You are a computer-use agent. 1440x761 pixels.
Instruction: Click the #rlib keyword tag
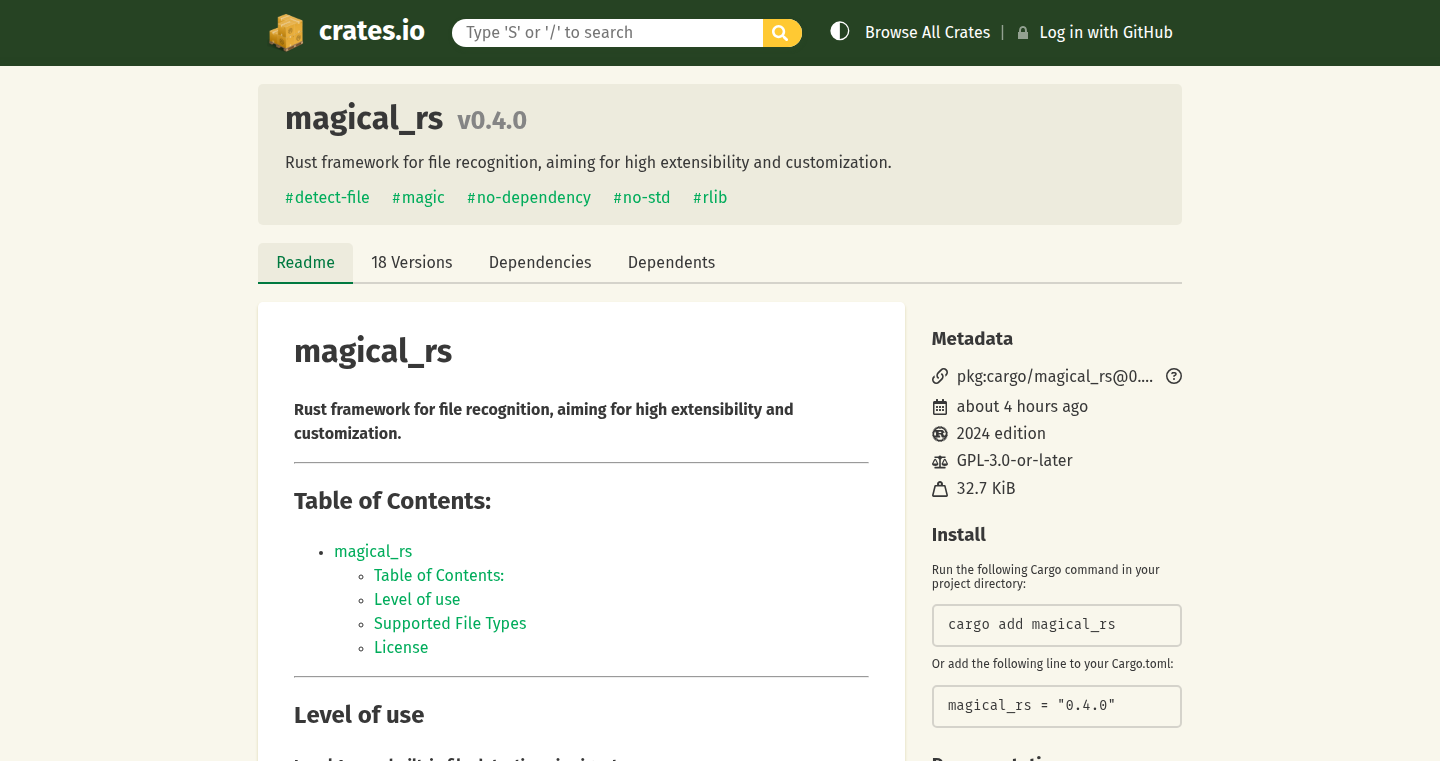710,198
